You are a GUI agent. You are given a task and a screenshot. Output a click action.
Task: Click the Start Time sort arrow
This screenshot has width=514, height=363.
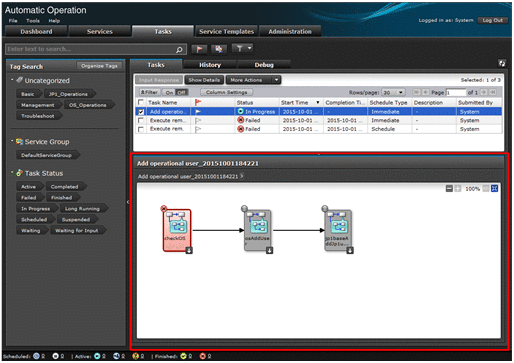tap(317, 102)
